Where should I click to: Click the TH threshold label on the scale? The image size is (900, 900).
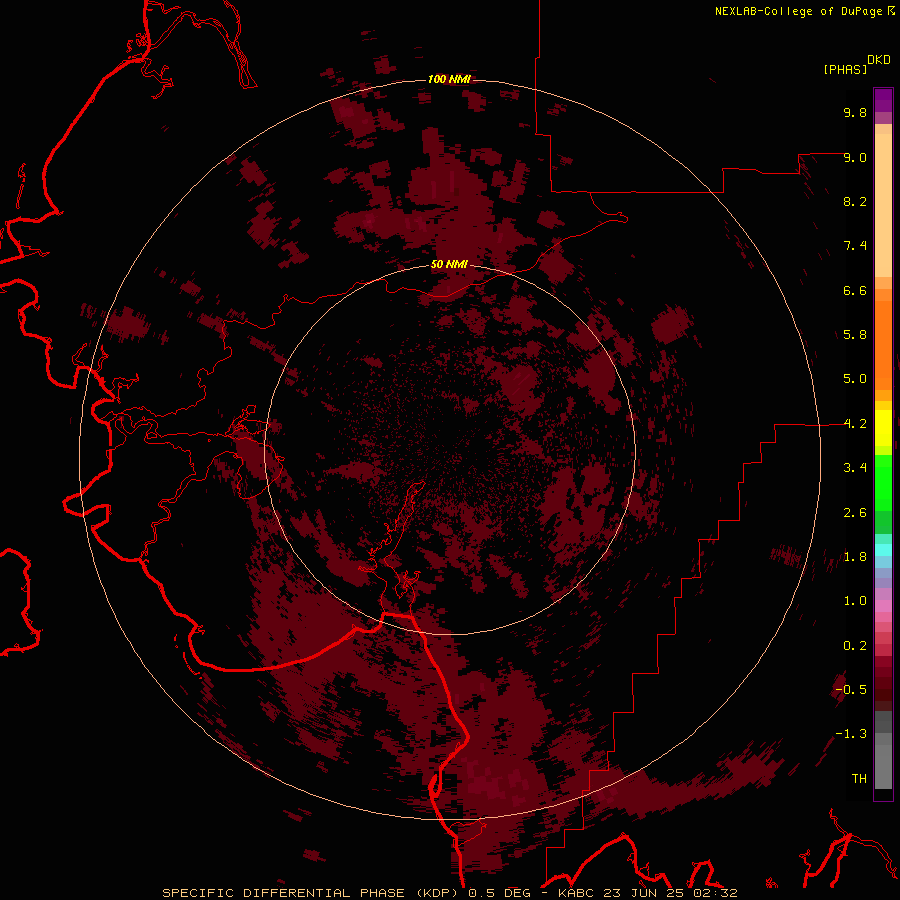tap(859, 779)
